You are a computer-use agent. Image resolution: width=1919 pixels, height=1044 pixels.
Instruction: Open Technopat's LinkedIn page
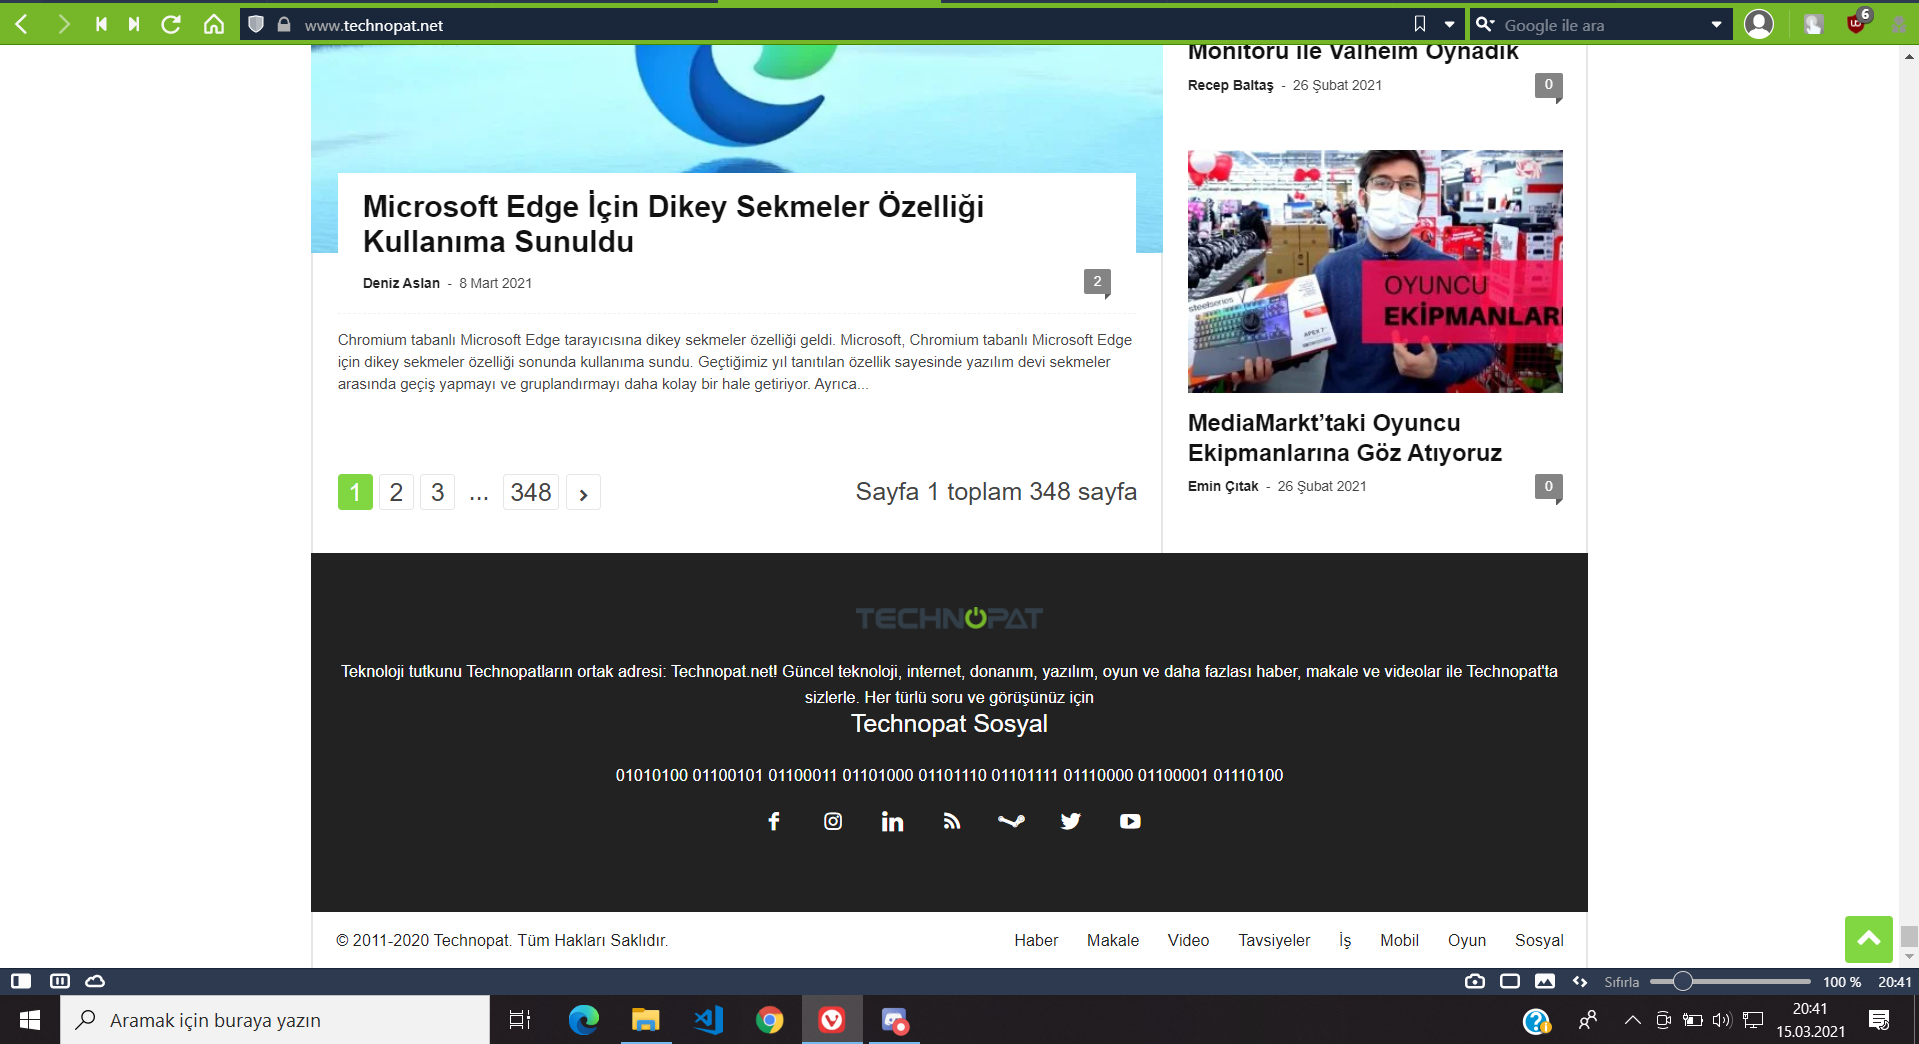[x=892, y=821]
